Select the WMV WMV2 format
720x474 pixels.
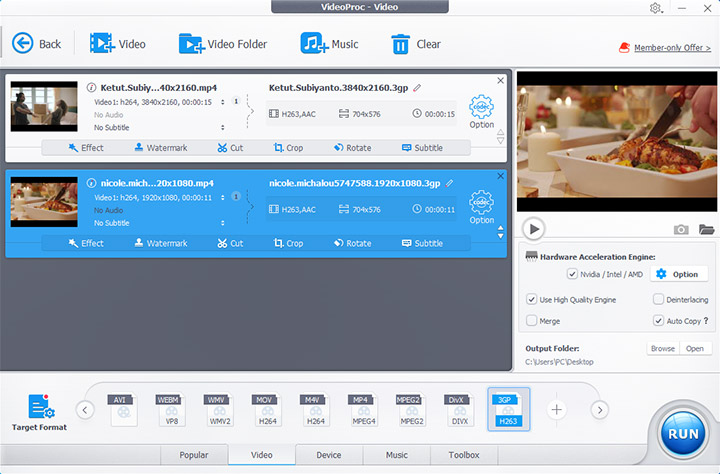tap(219, 409)
